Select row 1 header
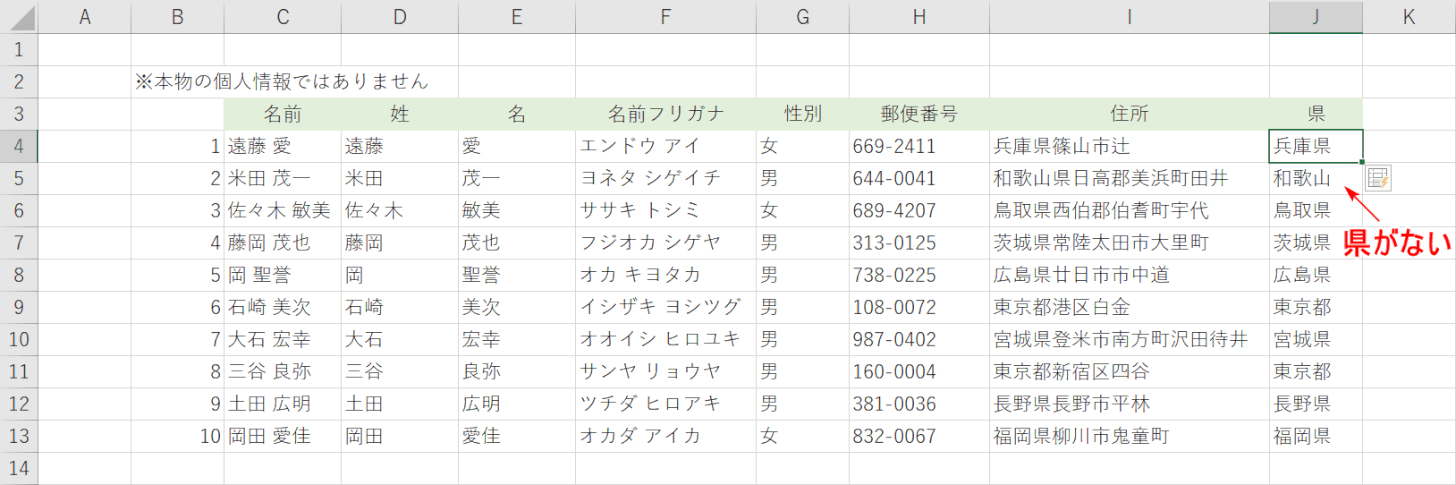 [x=19, y=49]
